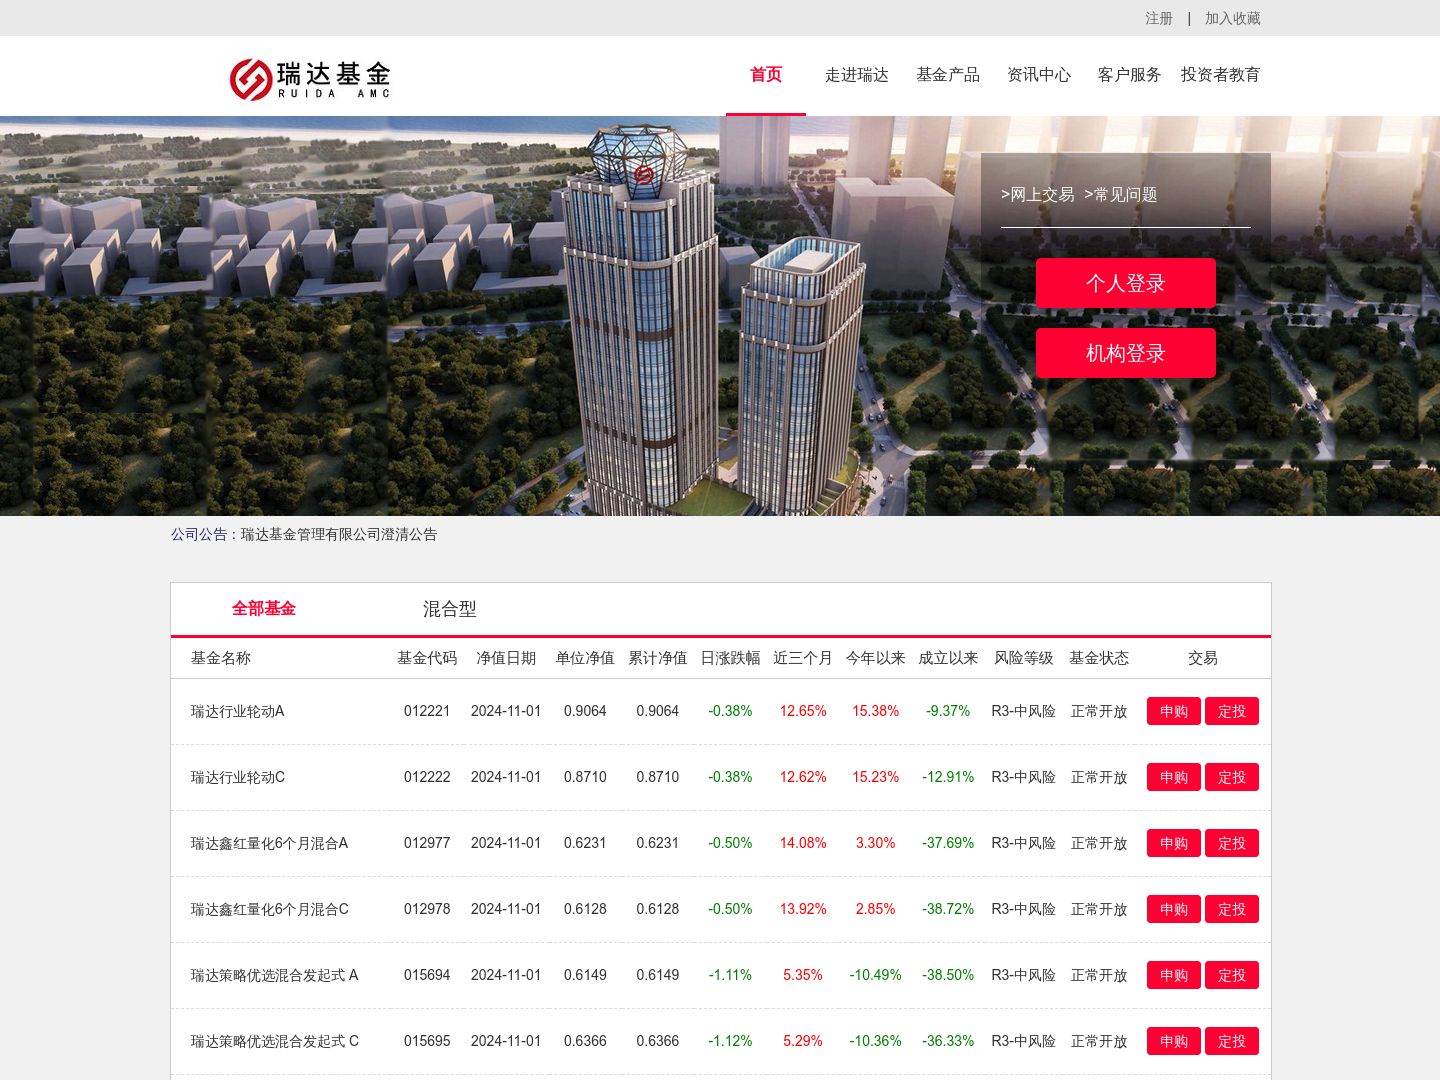Click the 基金状态 column header
The width and height of the screenshot is (1440, 1080).
point(1099,658)
